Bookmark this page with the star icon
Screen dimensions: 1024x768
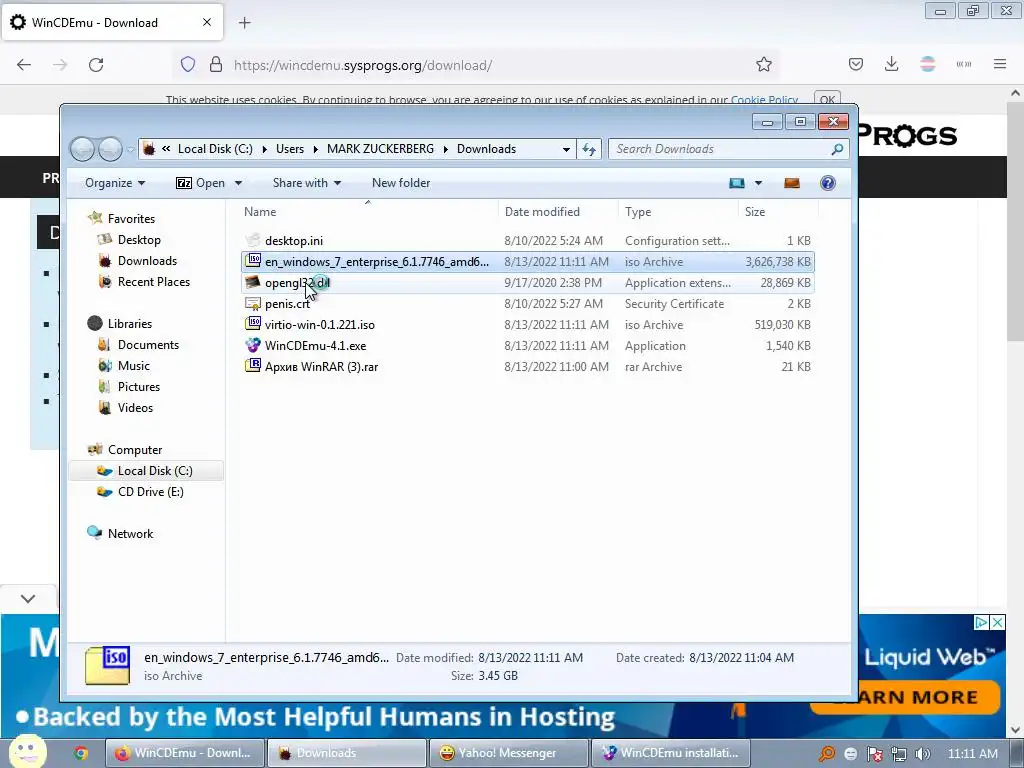coord(763,65)
